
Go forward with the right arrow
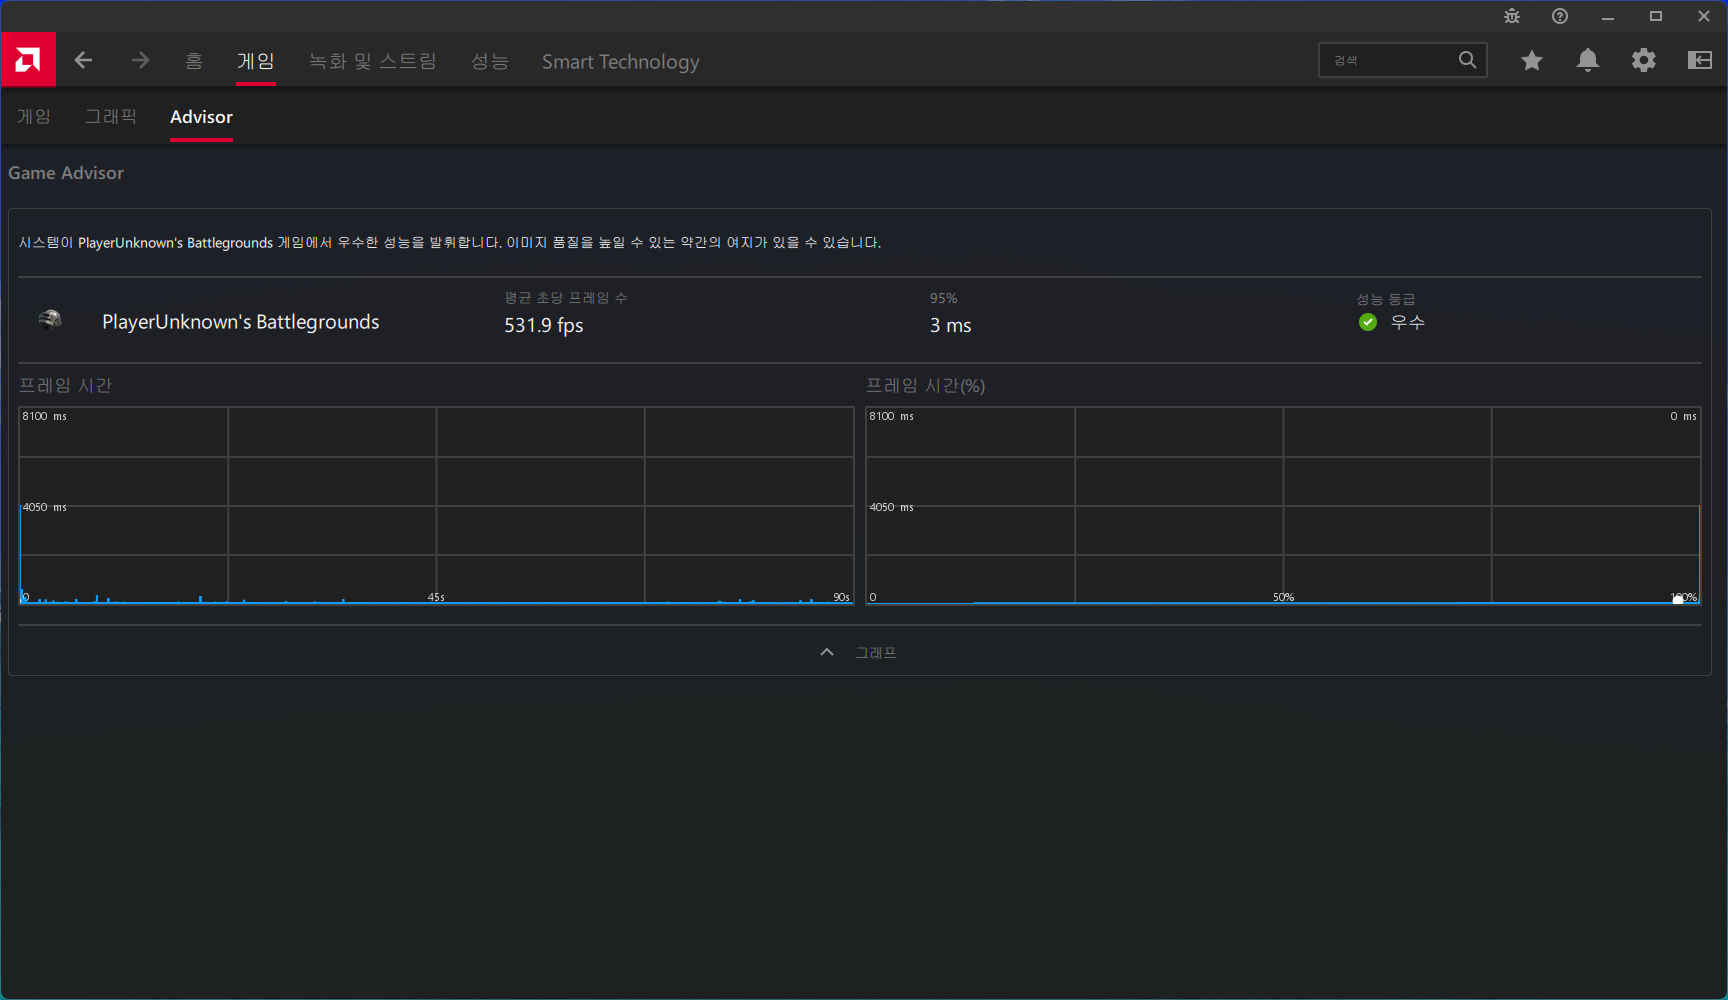click(x=140, y=61)
